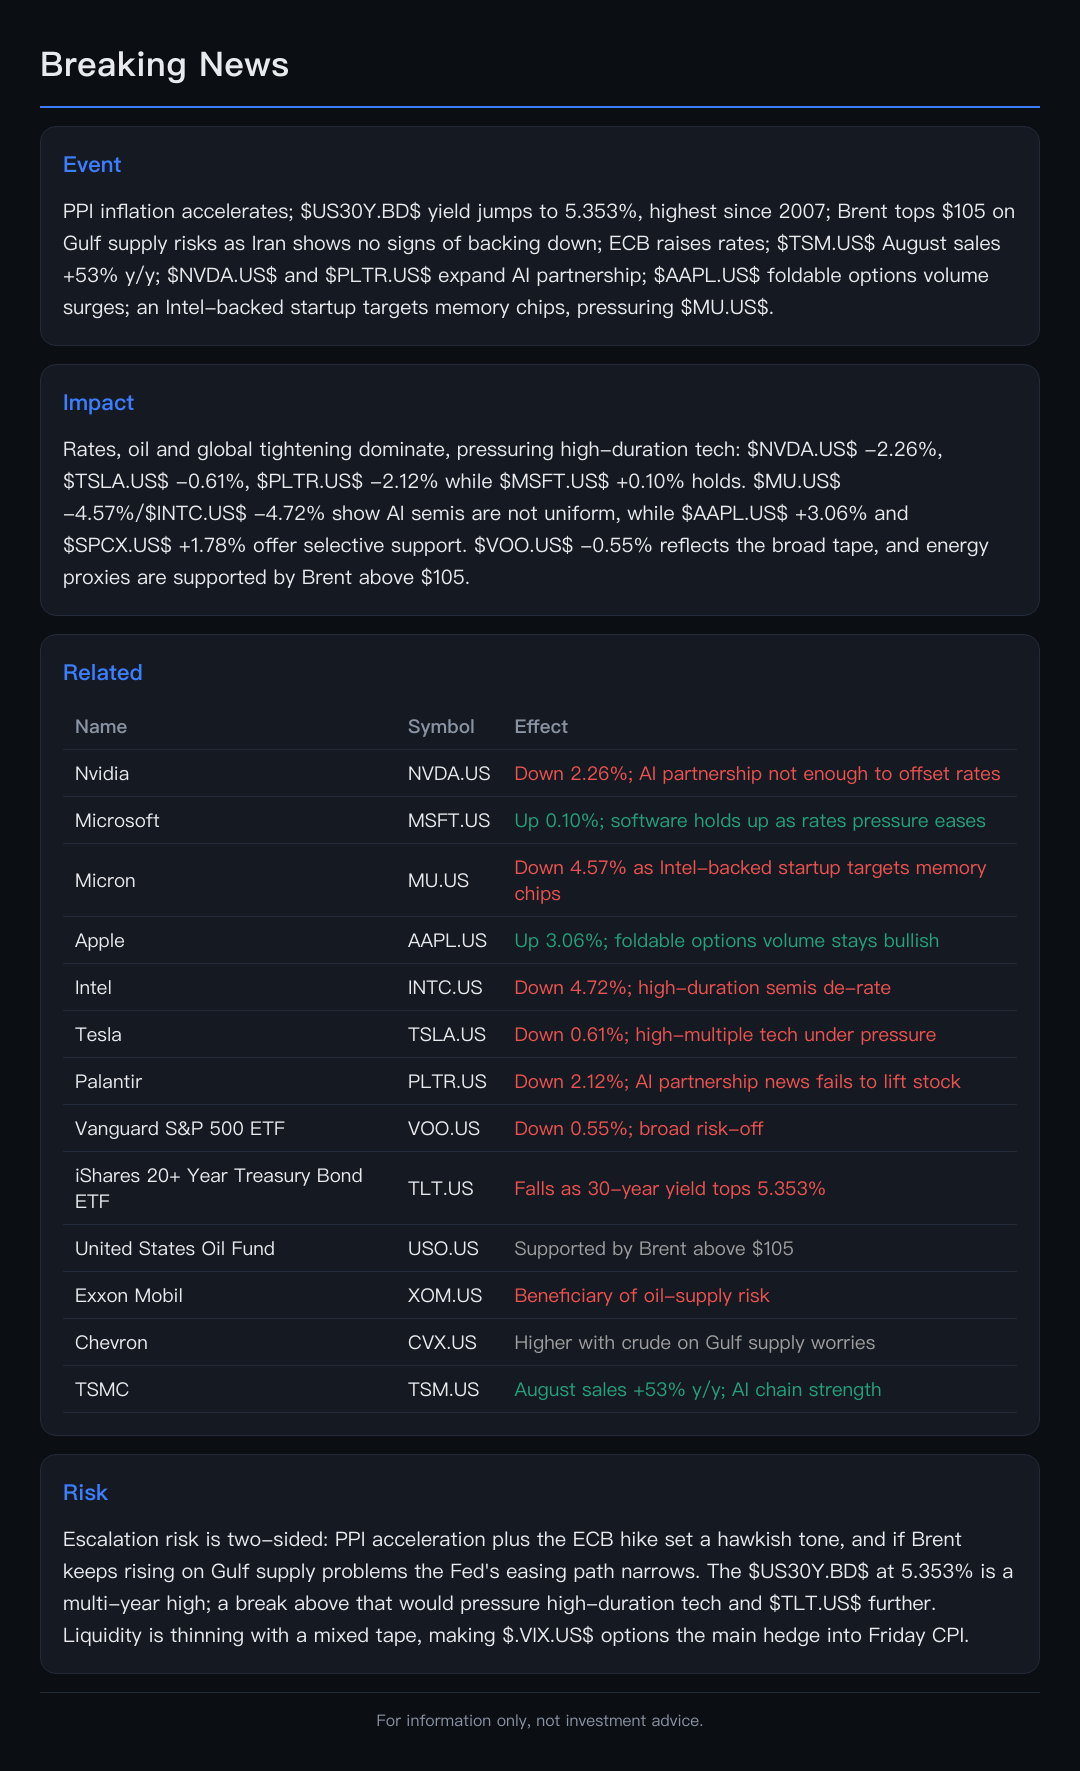Click the Micron row in Related table
The image size is (1080, 1771).
[x=540, y=880]
